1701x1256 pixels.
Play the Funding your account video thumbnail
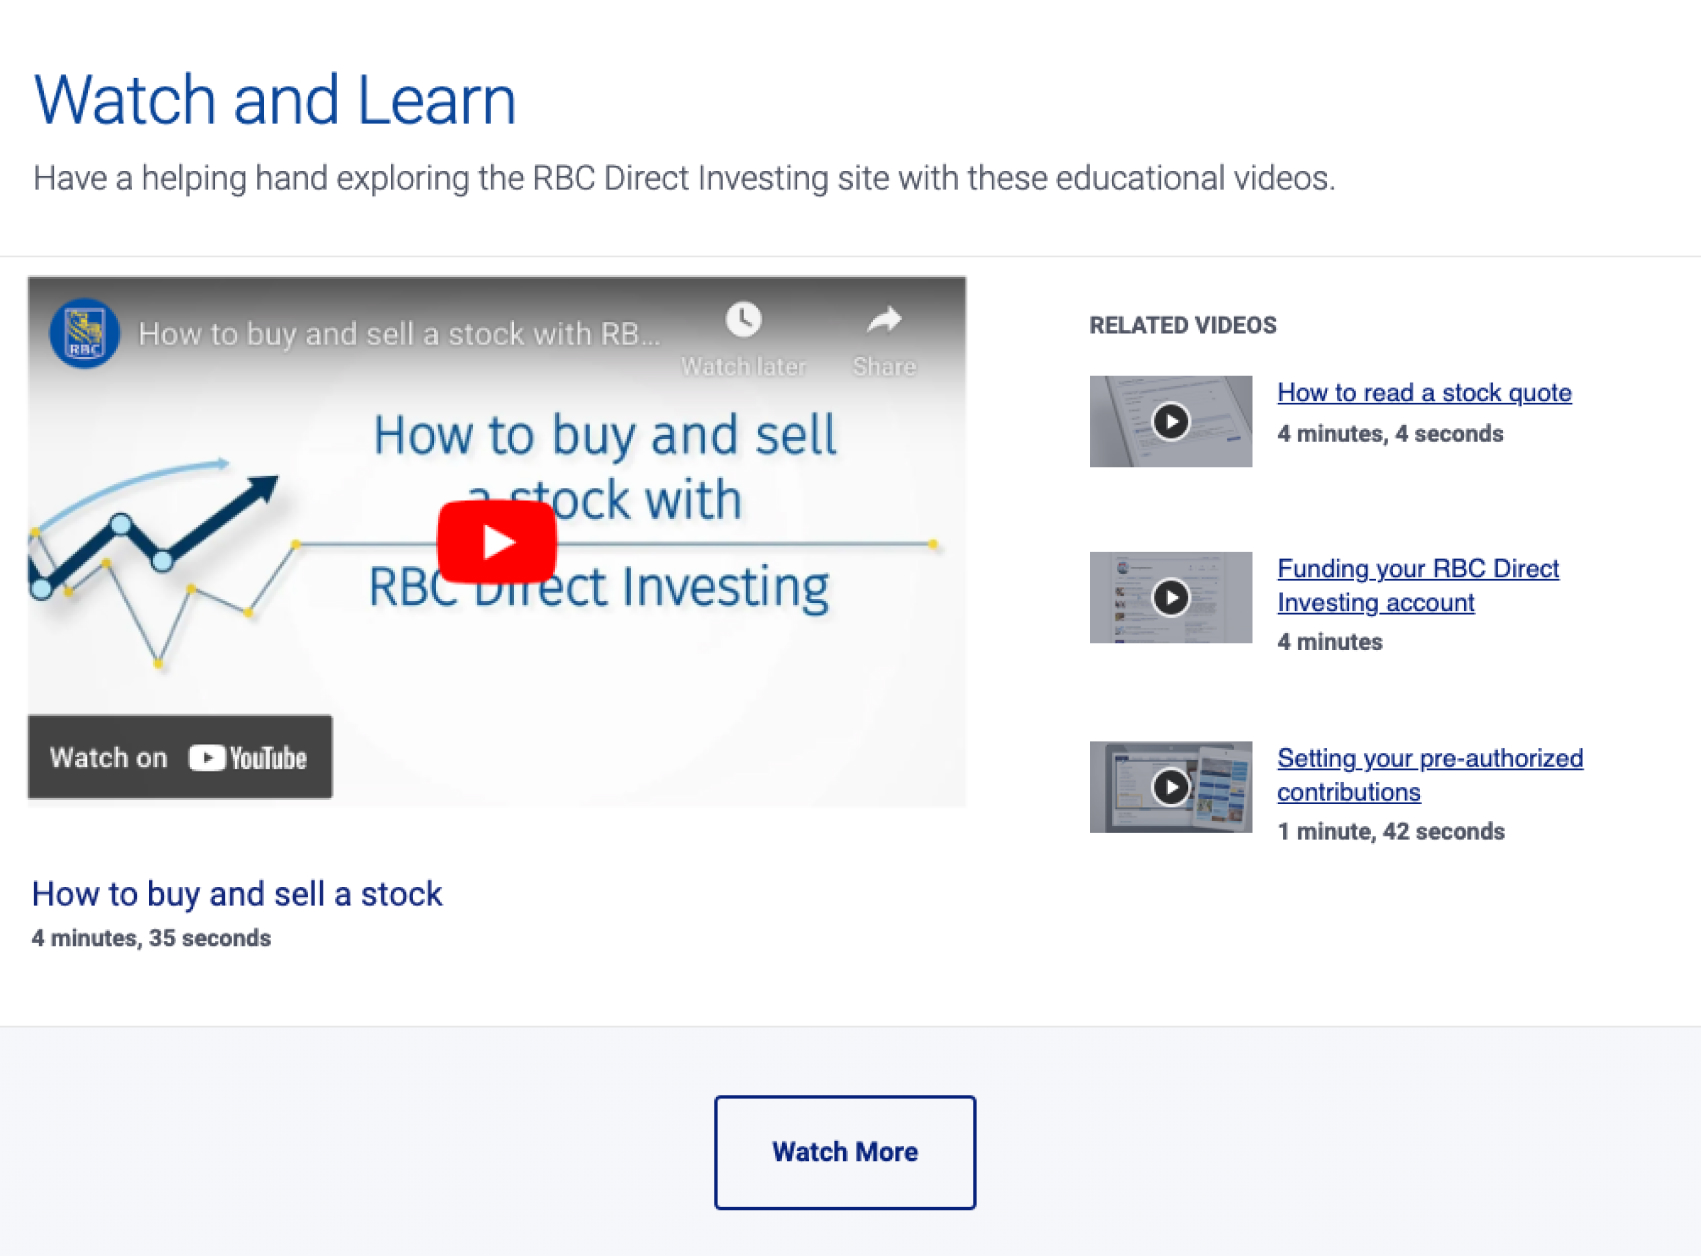1170,597
